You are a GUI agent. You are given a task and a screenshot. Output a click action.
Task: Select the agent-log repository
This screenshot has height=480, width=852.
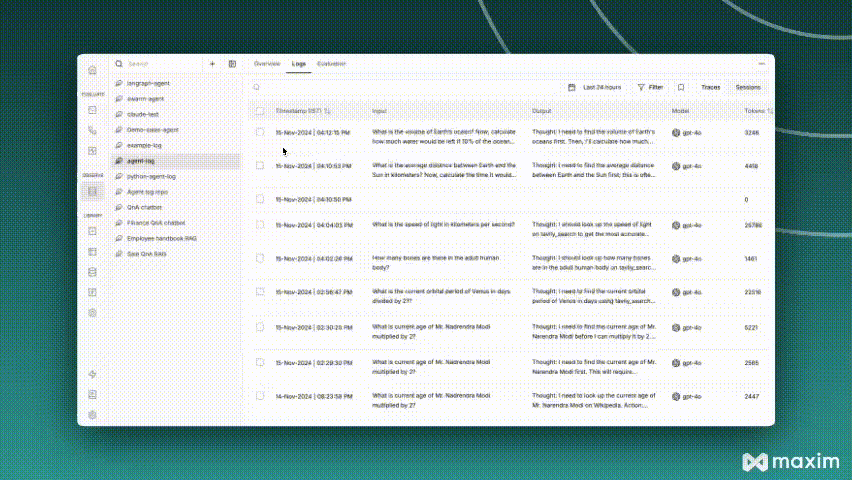176,161
